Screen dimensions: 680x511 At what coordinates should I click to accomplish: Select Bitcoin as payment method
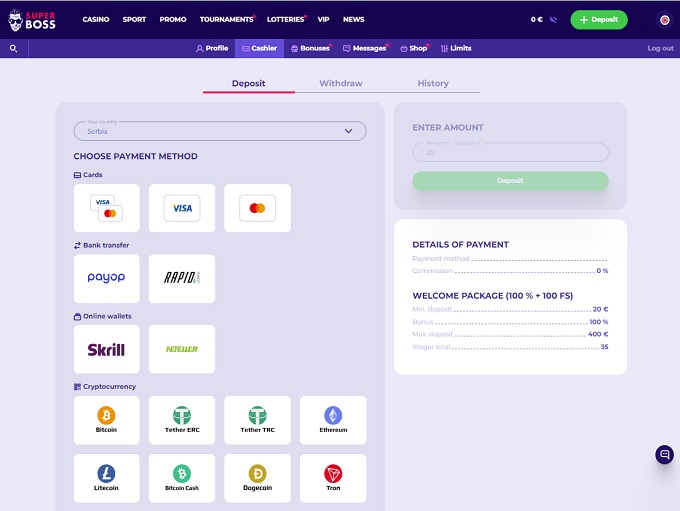click(x=106, y=420)
